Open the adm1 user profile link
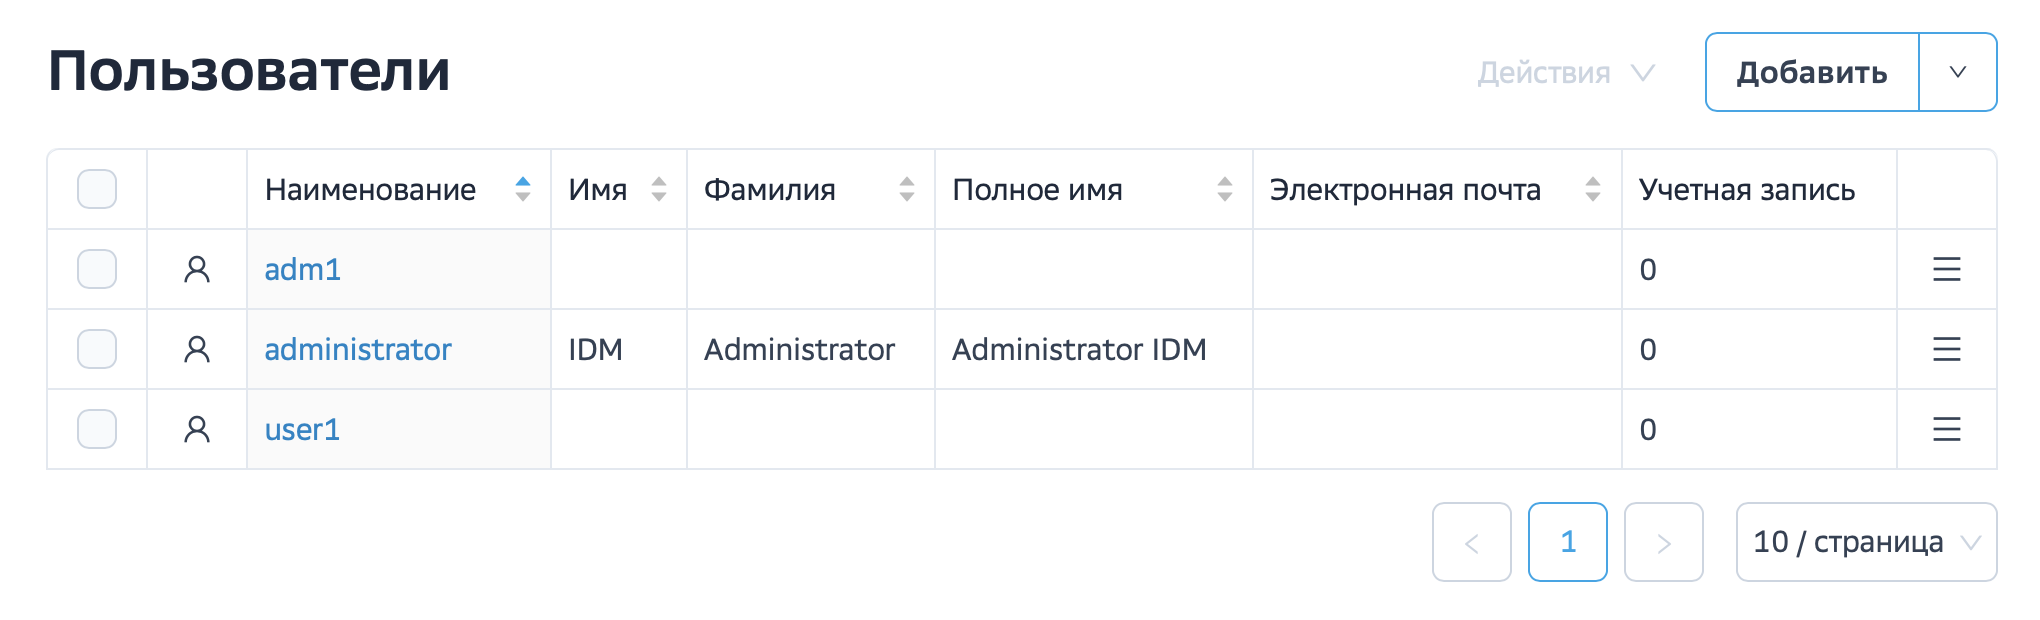The width and height of the screenshot is (2040, 620). (x=302, y=269)
